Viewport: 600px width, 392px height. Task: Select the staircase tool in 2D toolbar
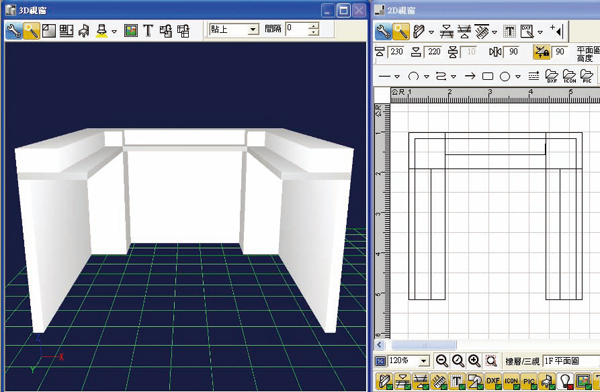tap(482, 31)
